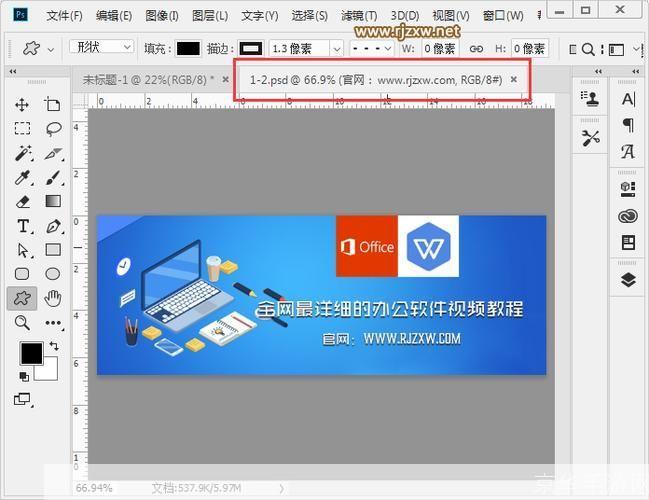Collapse the left toolbox double arrows
This screenshot has width=649, height=500.
point(13,72)
